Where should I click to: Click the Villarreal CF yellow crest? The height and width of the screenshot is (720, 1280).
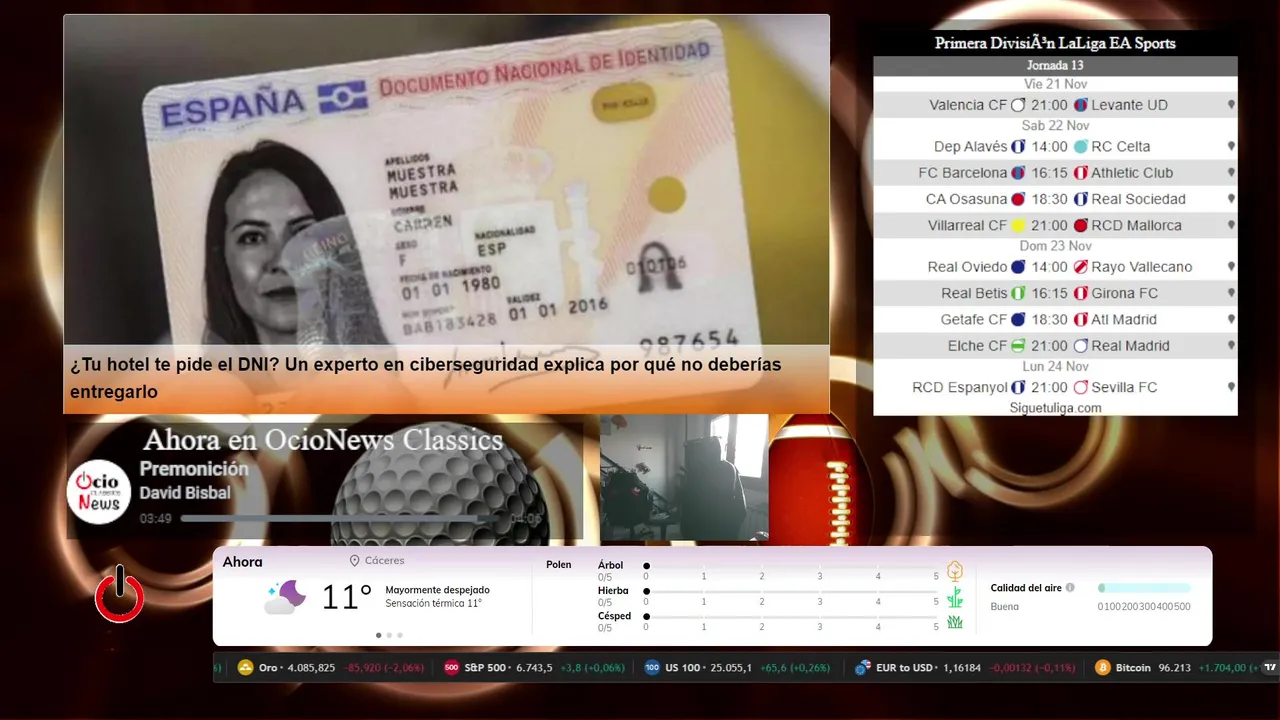pyautogui.click(x=1018, y=226)
